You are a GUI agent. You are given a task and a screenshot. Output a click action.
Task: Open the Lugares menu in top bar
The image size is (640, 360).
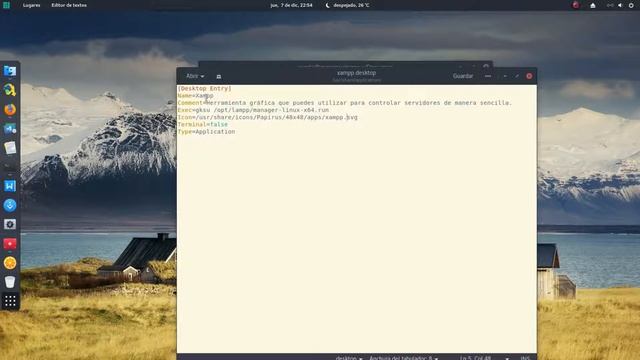coord(31,5)
